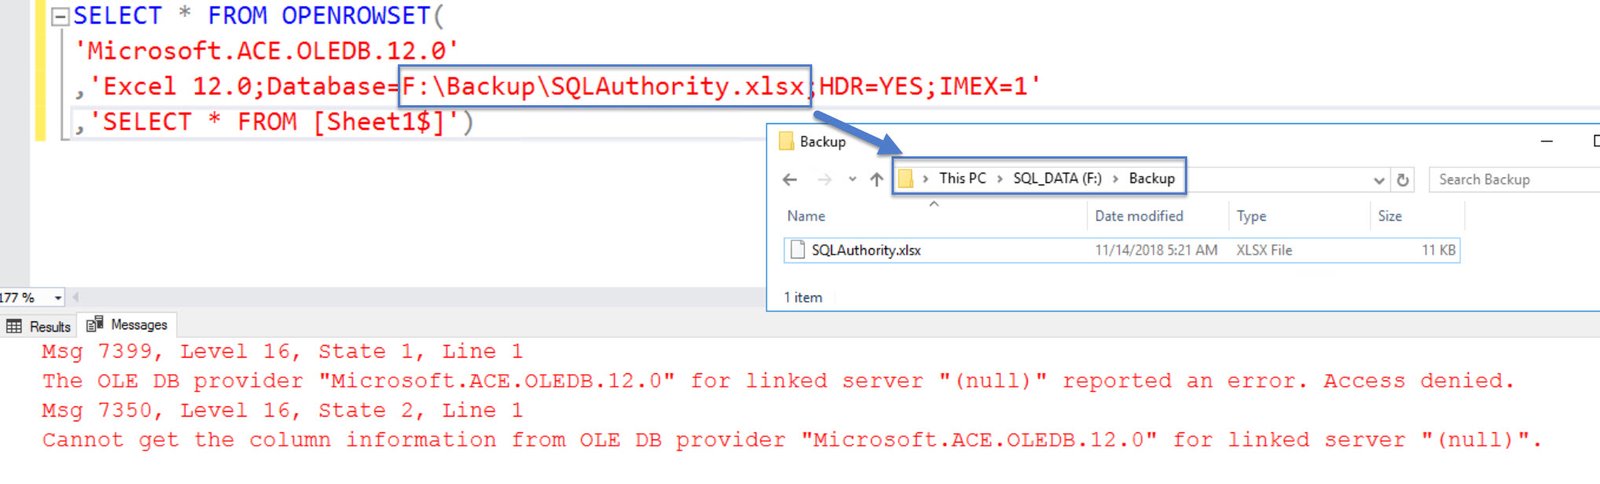Click the 'Access denied' error message line
The height and width of the screenshot is (484, 1600).
click(778, 381)
